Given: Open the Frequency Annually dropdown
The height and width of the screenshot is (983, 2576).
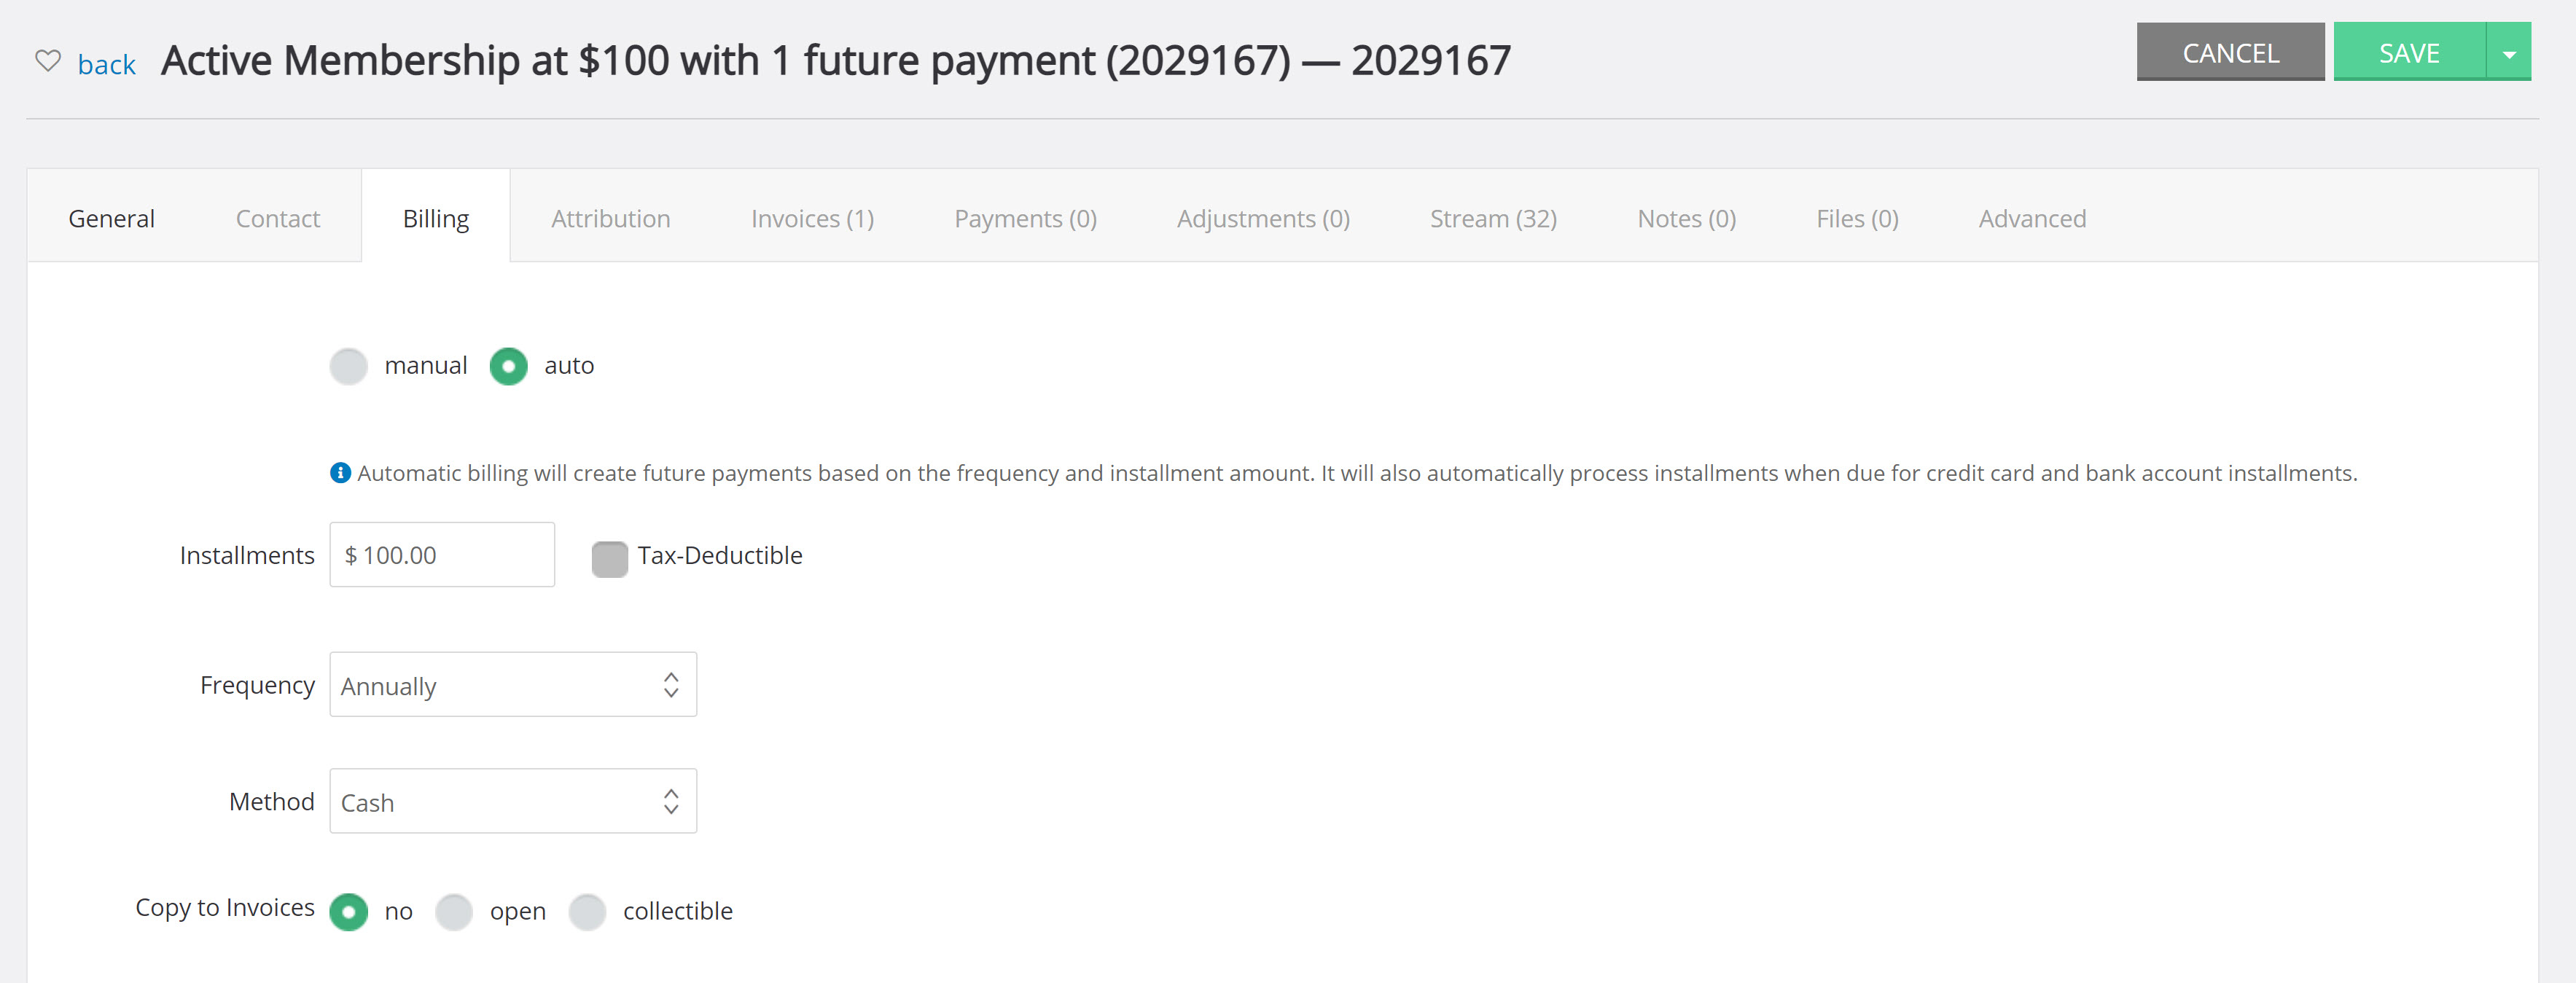Looking at the screenshot, I should (x=513, y=685).
